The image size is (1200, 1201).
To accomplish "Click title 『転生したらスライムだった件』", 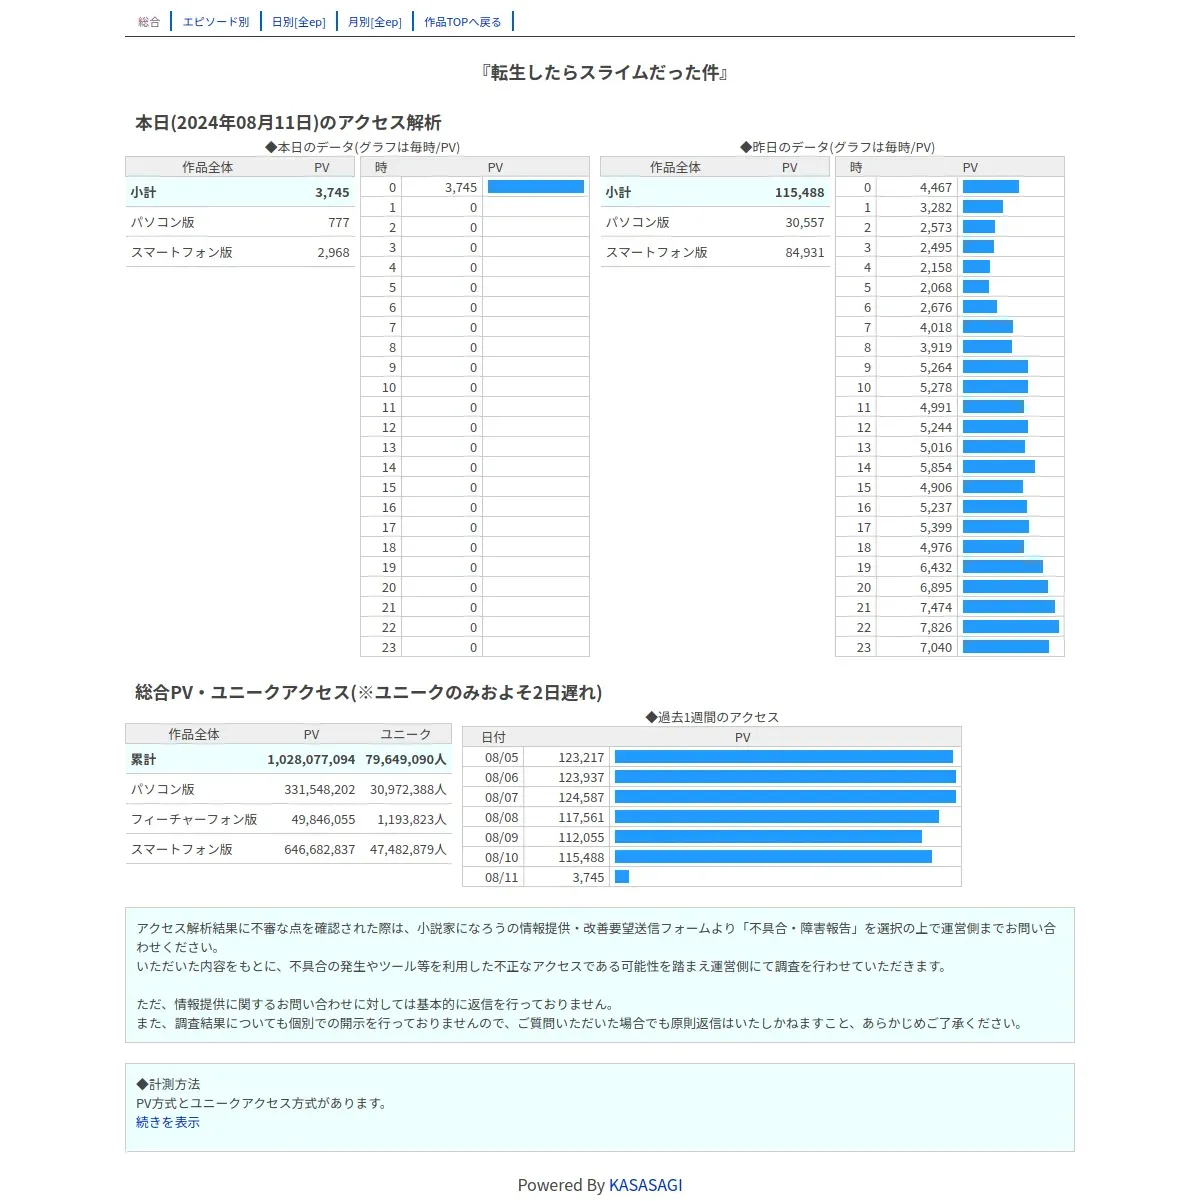I will tap(603, 73).
